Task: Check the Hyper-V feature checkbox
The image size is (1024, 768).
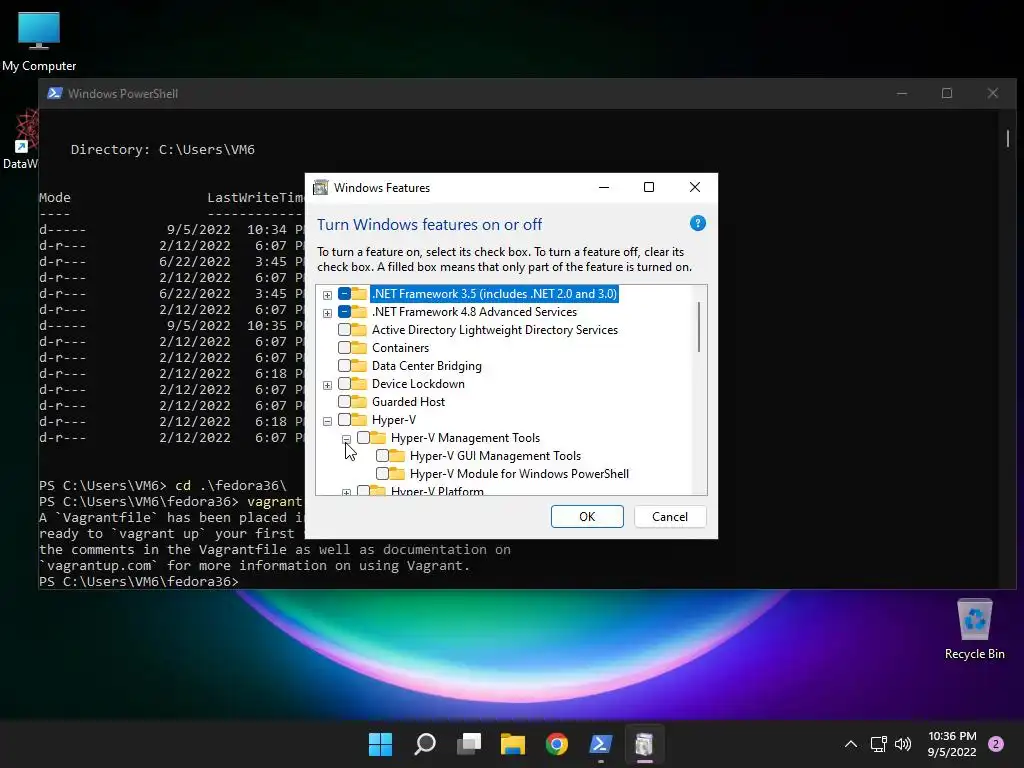Action: 344,420
